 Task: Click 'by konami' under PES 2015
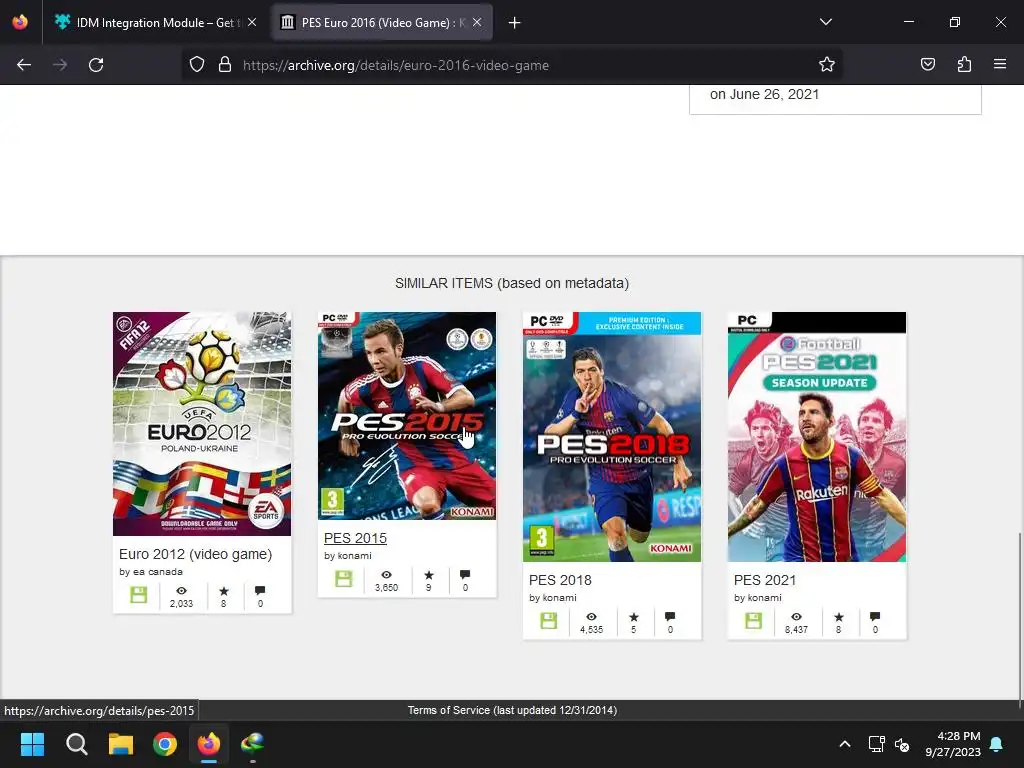tap(347, 556)
